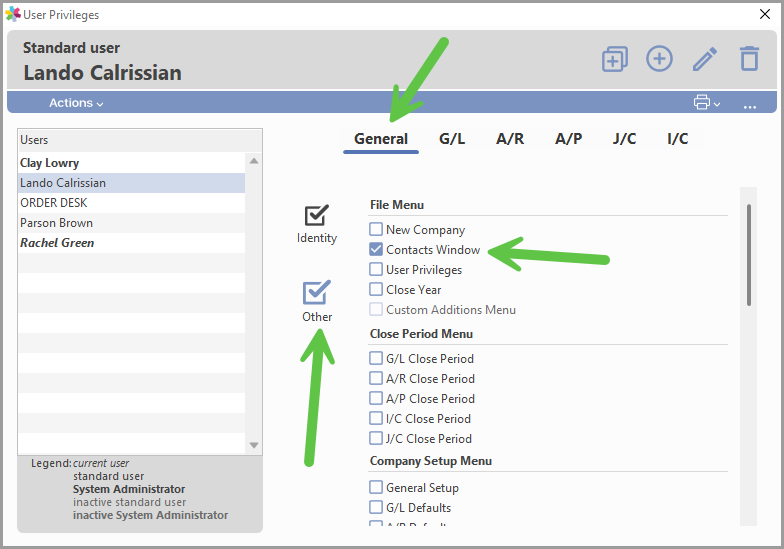This screenshot has width=784, height=549.
Task: Enable the General Setup checkbox
Action: tap(376, 488)
